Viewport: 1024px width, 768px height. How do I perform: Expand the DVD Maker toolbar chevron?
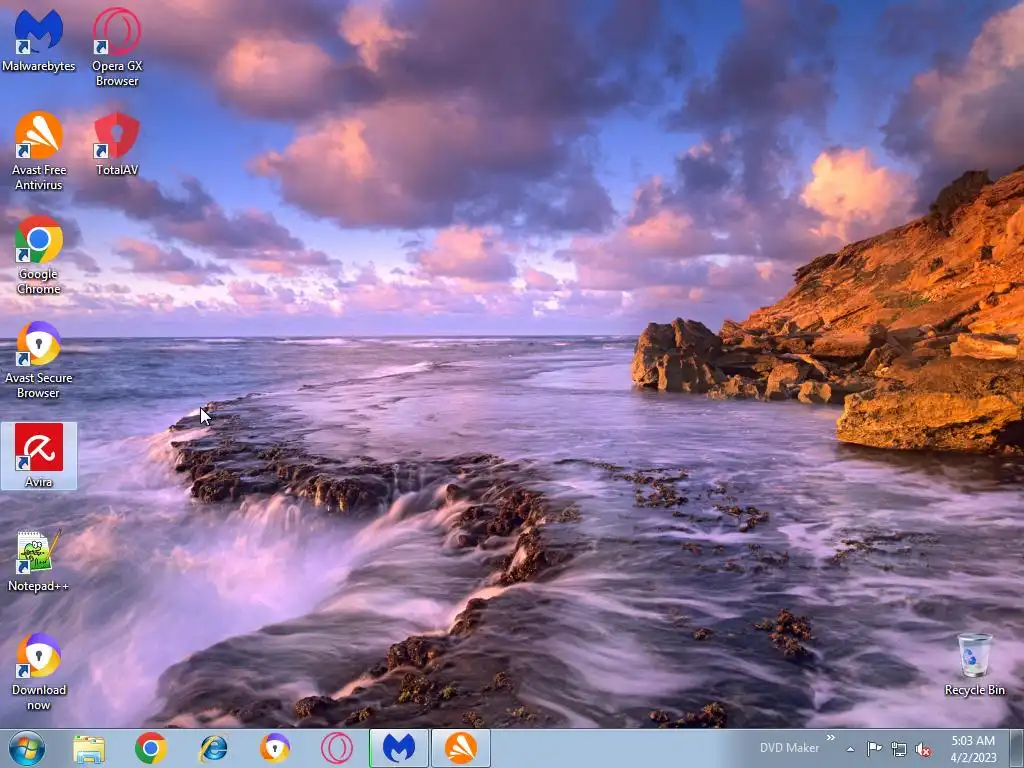pos(831,738)
